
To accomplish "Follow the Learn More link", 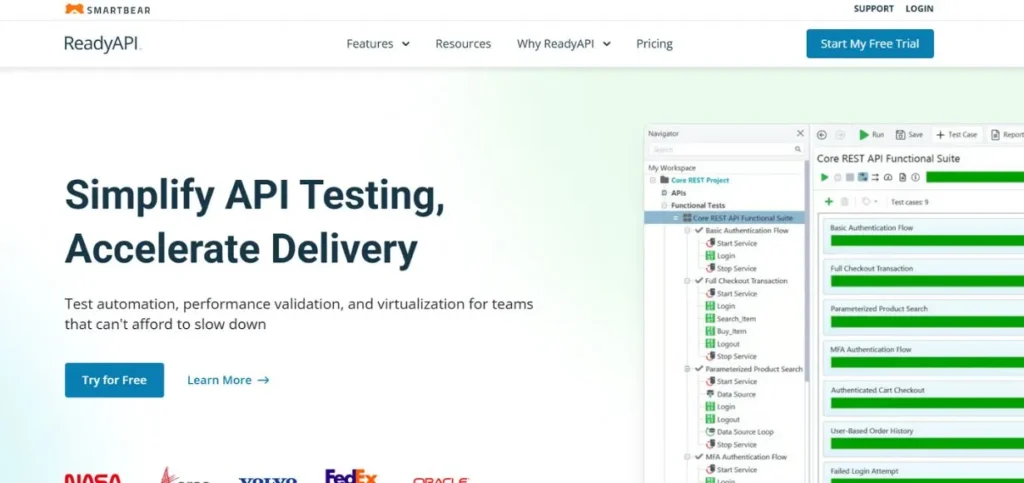I will pyautogui.click(x=228, y=380).
